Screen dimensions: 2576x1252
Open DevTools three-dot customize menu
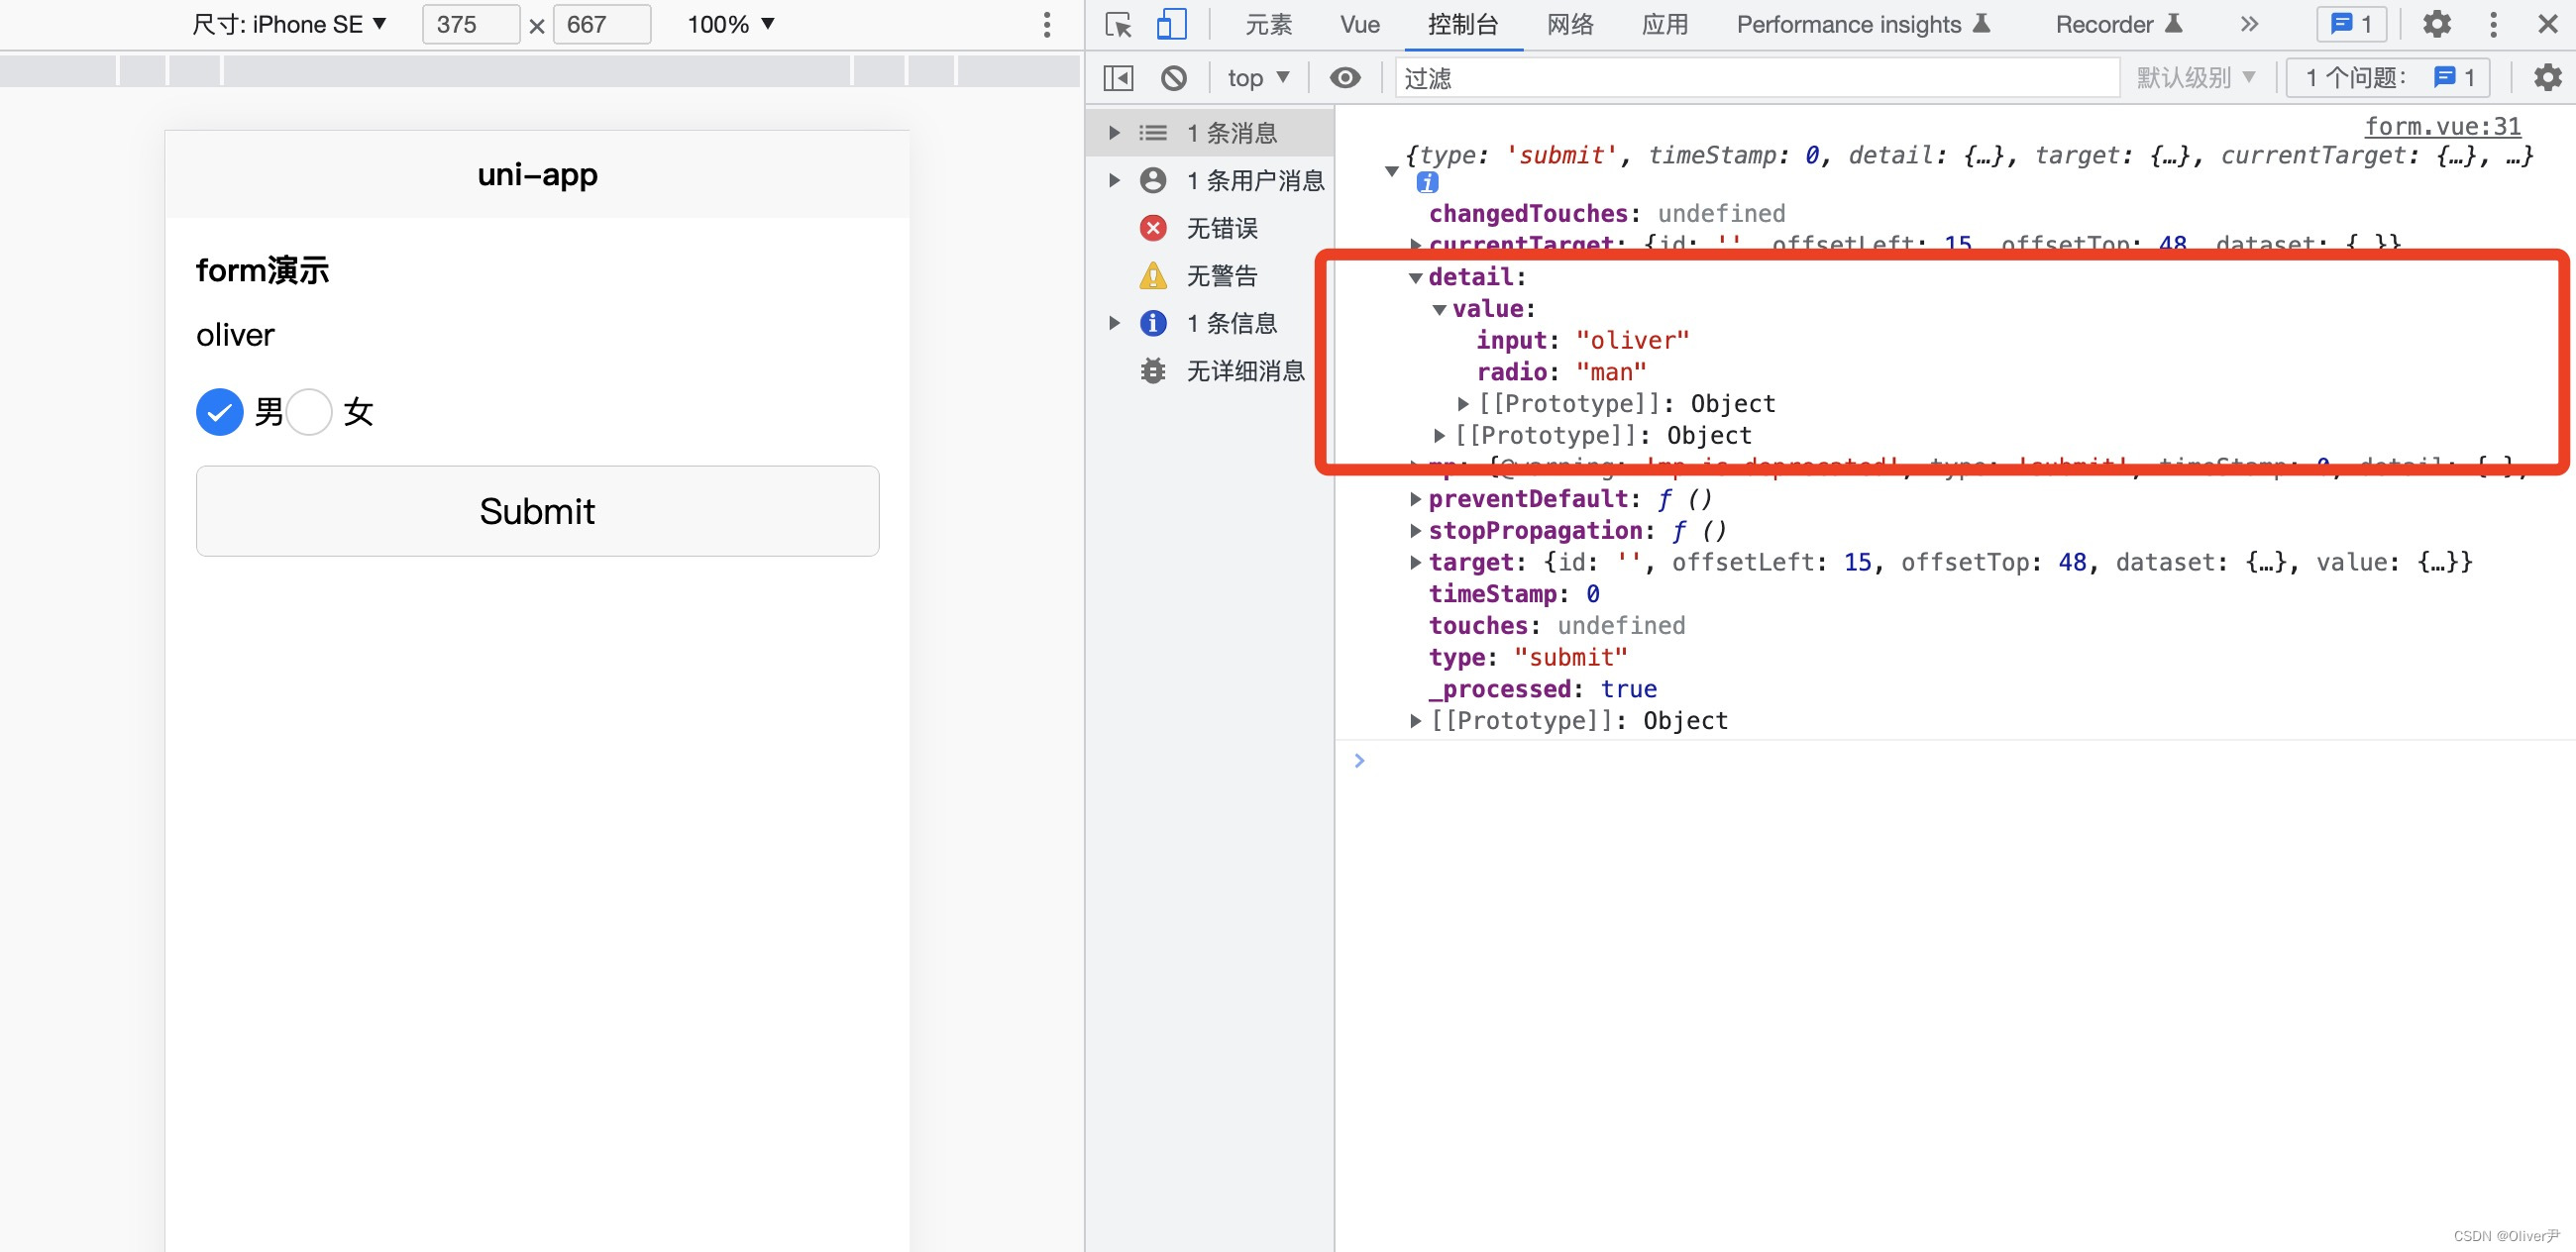(x=2493, y=24)
